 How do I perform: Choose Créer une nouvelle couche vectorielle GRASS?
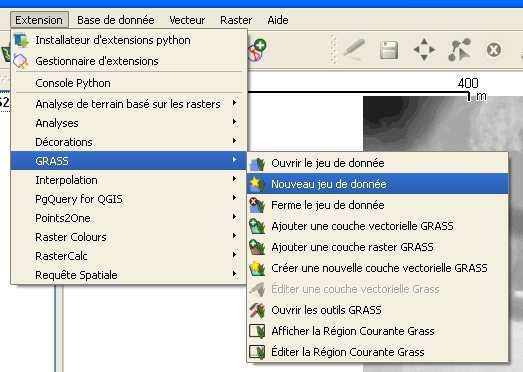point(378,268)
